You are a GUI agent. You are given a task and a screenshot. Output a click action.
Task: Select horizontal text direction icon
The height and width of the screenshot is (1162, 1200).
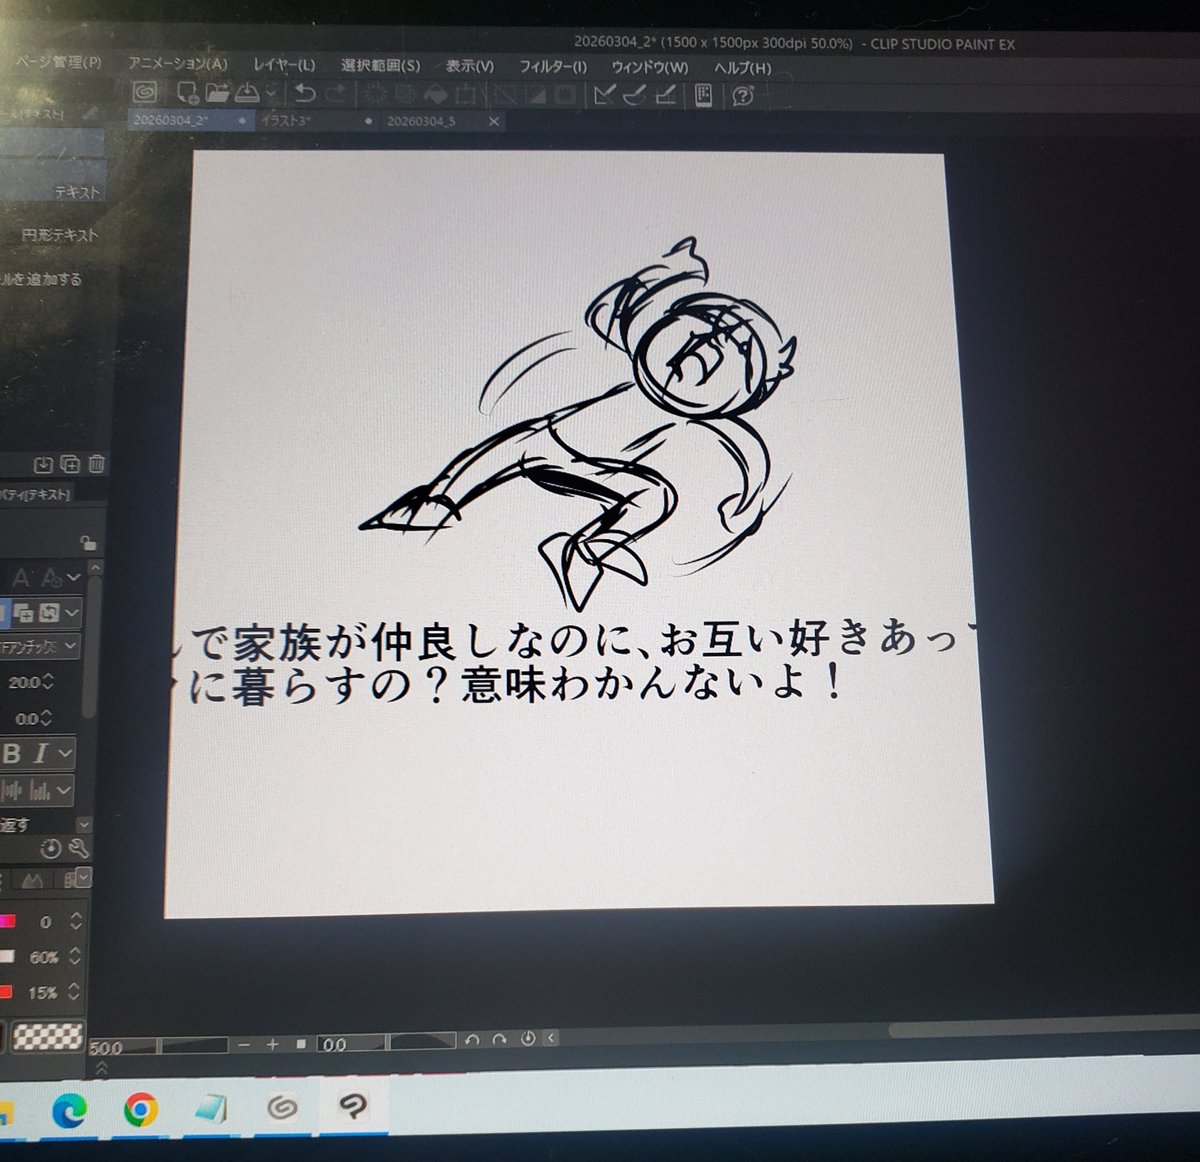[x=12, y=791]
